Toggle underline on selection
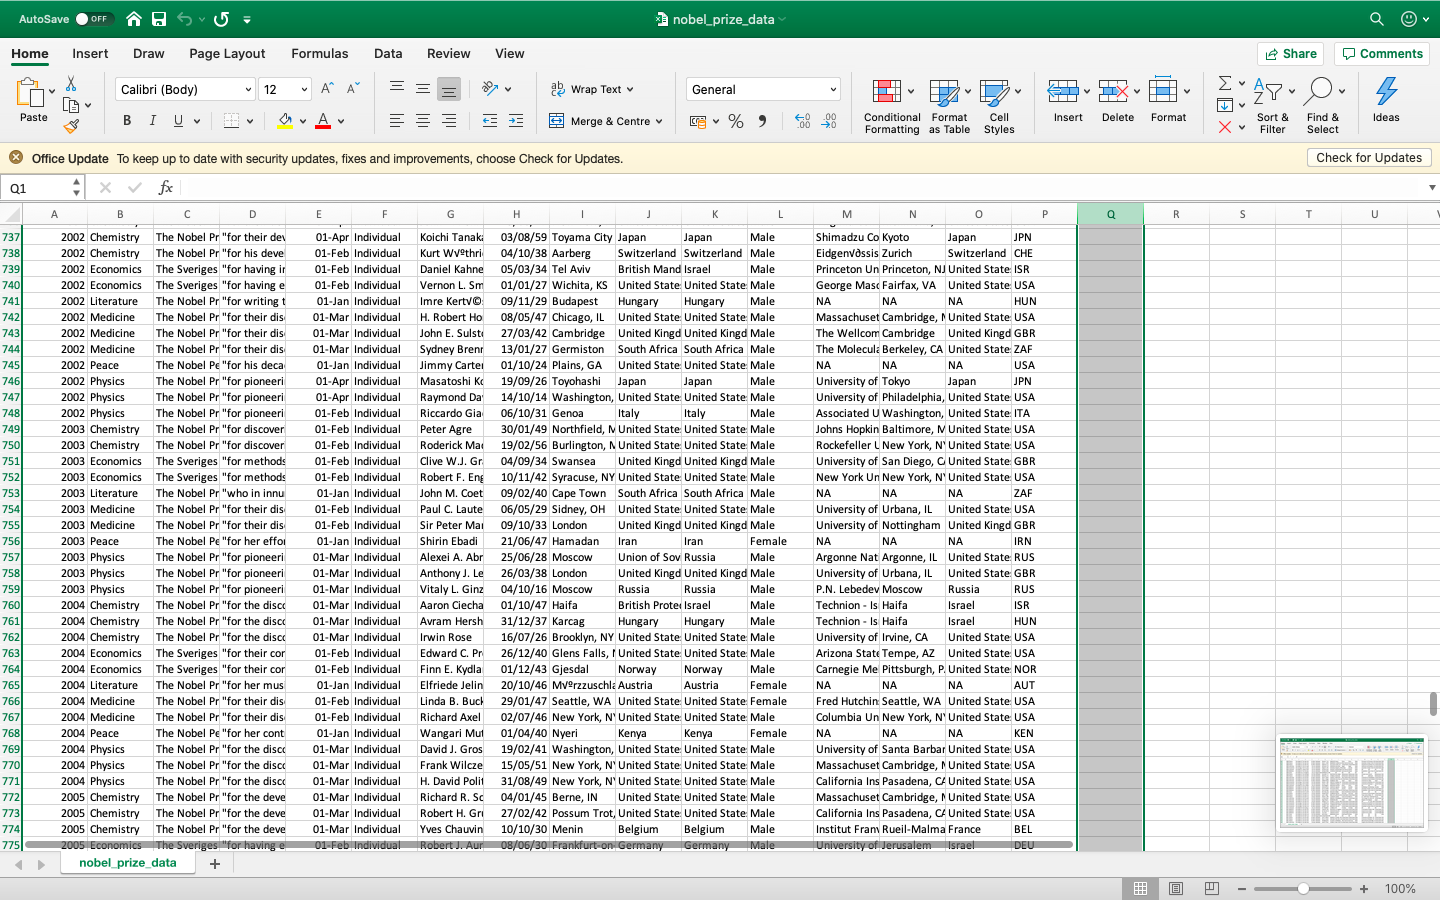This screenshot has height=900, width=1440. coord(177,120)
